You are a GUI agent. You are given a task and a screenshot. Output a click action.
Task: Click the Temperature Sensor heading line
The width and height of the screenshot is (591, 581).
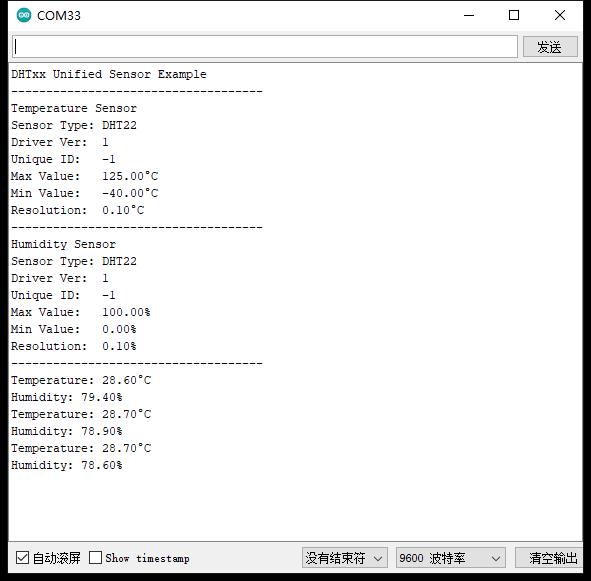coord(74,108)
